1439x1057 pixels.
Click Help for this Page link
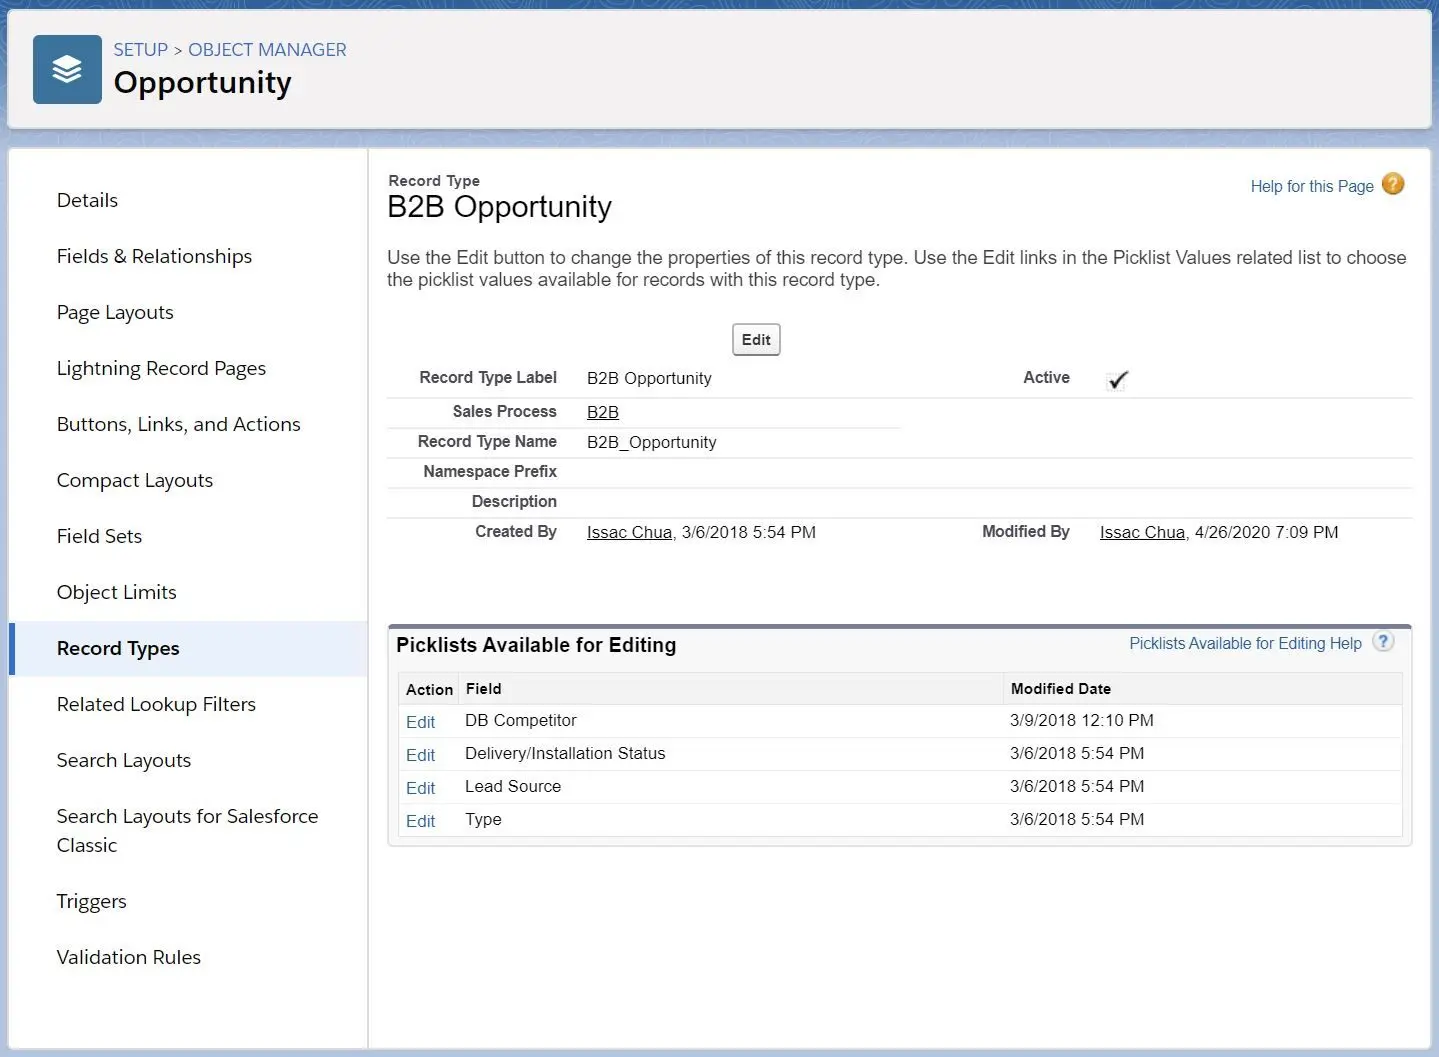pos(1312,186)
